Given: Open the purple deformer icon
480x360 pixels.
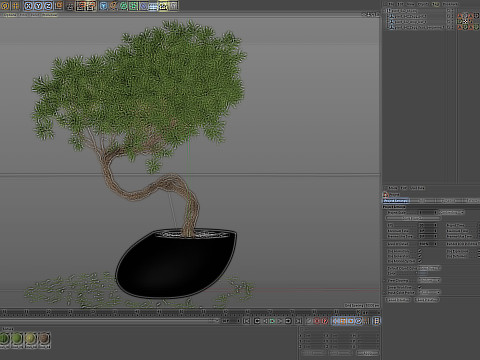Looking at the screenshot, I should point(144,6).
